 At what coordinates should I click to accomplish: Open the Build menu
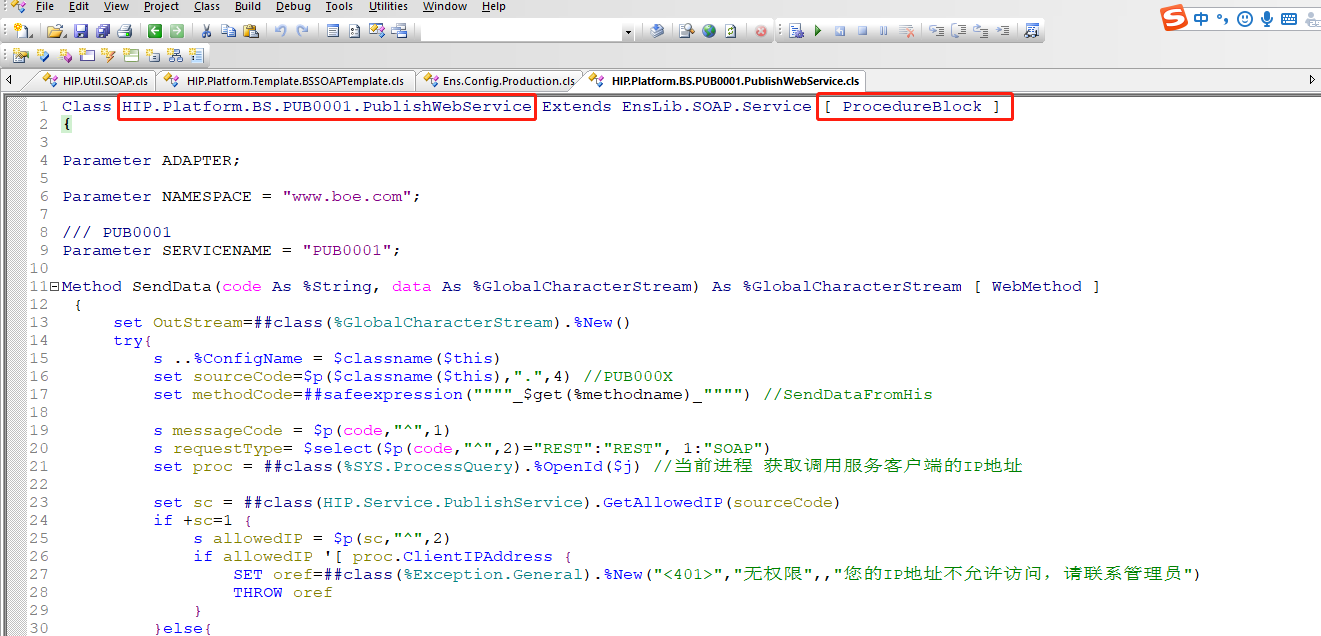[x=247, y=6]
